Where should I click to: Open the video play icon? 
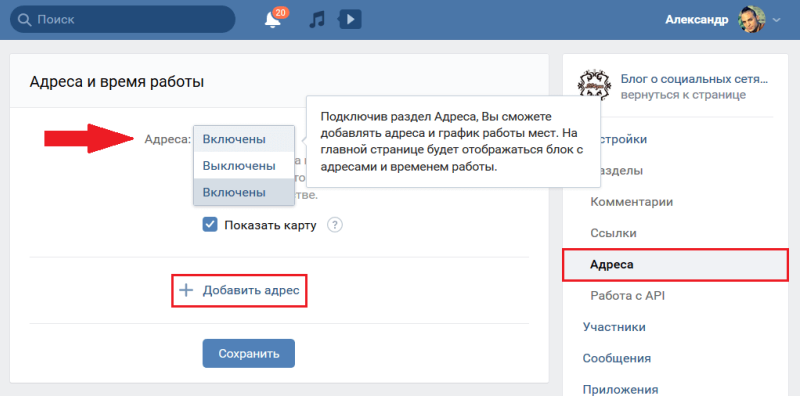(350, 20)
